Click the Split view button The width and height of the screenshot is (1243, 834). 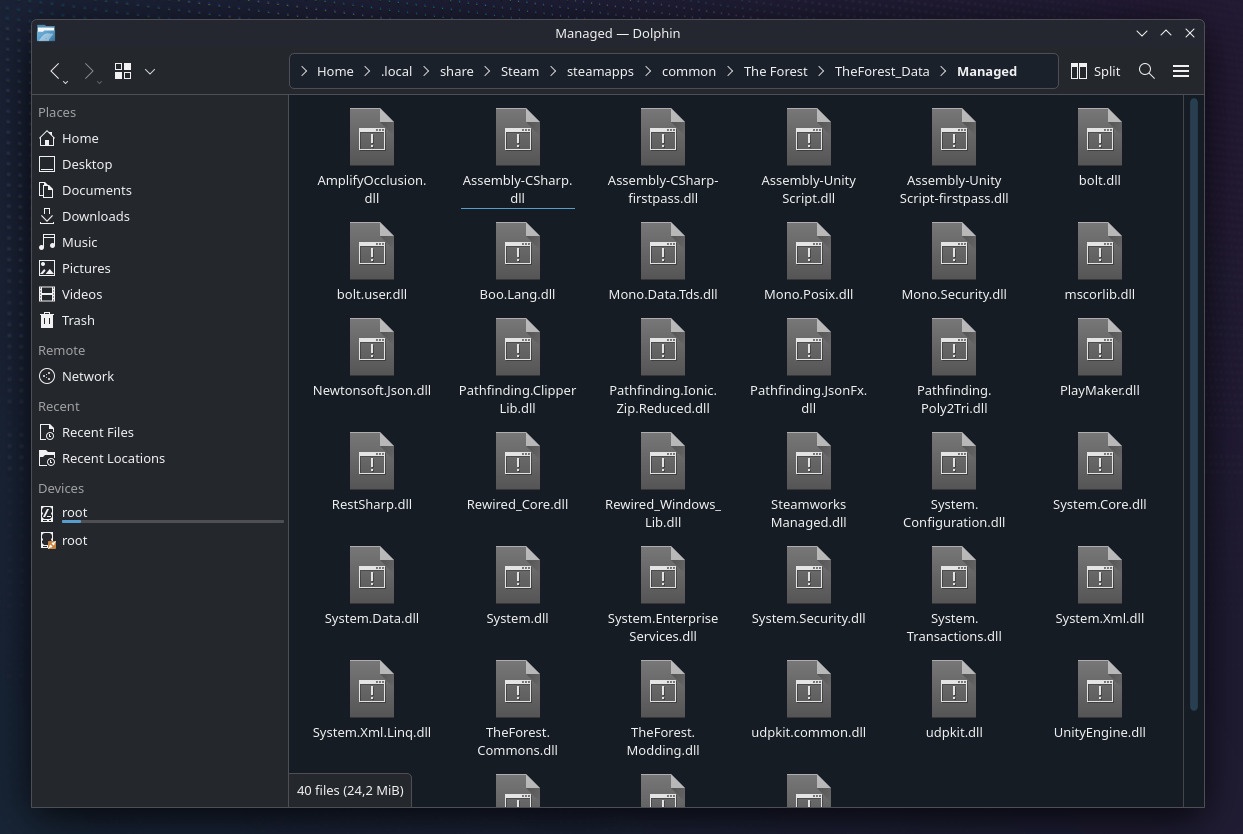click(x=1095, y=71)
